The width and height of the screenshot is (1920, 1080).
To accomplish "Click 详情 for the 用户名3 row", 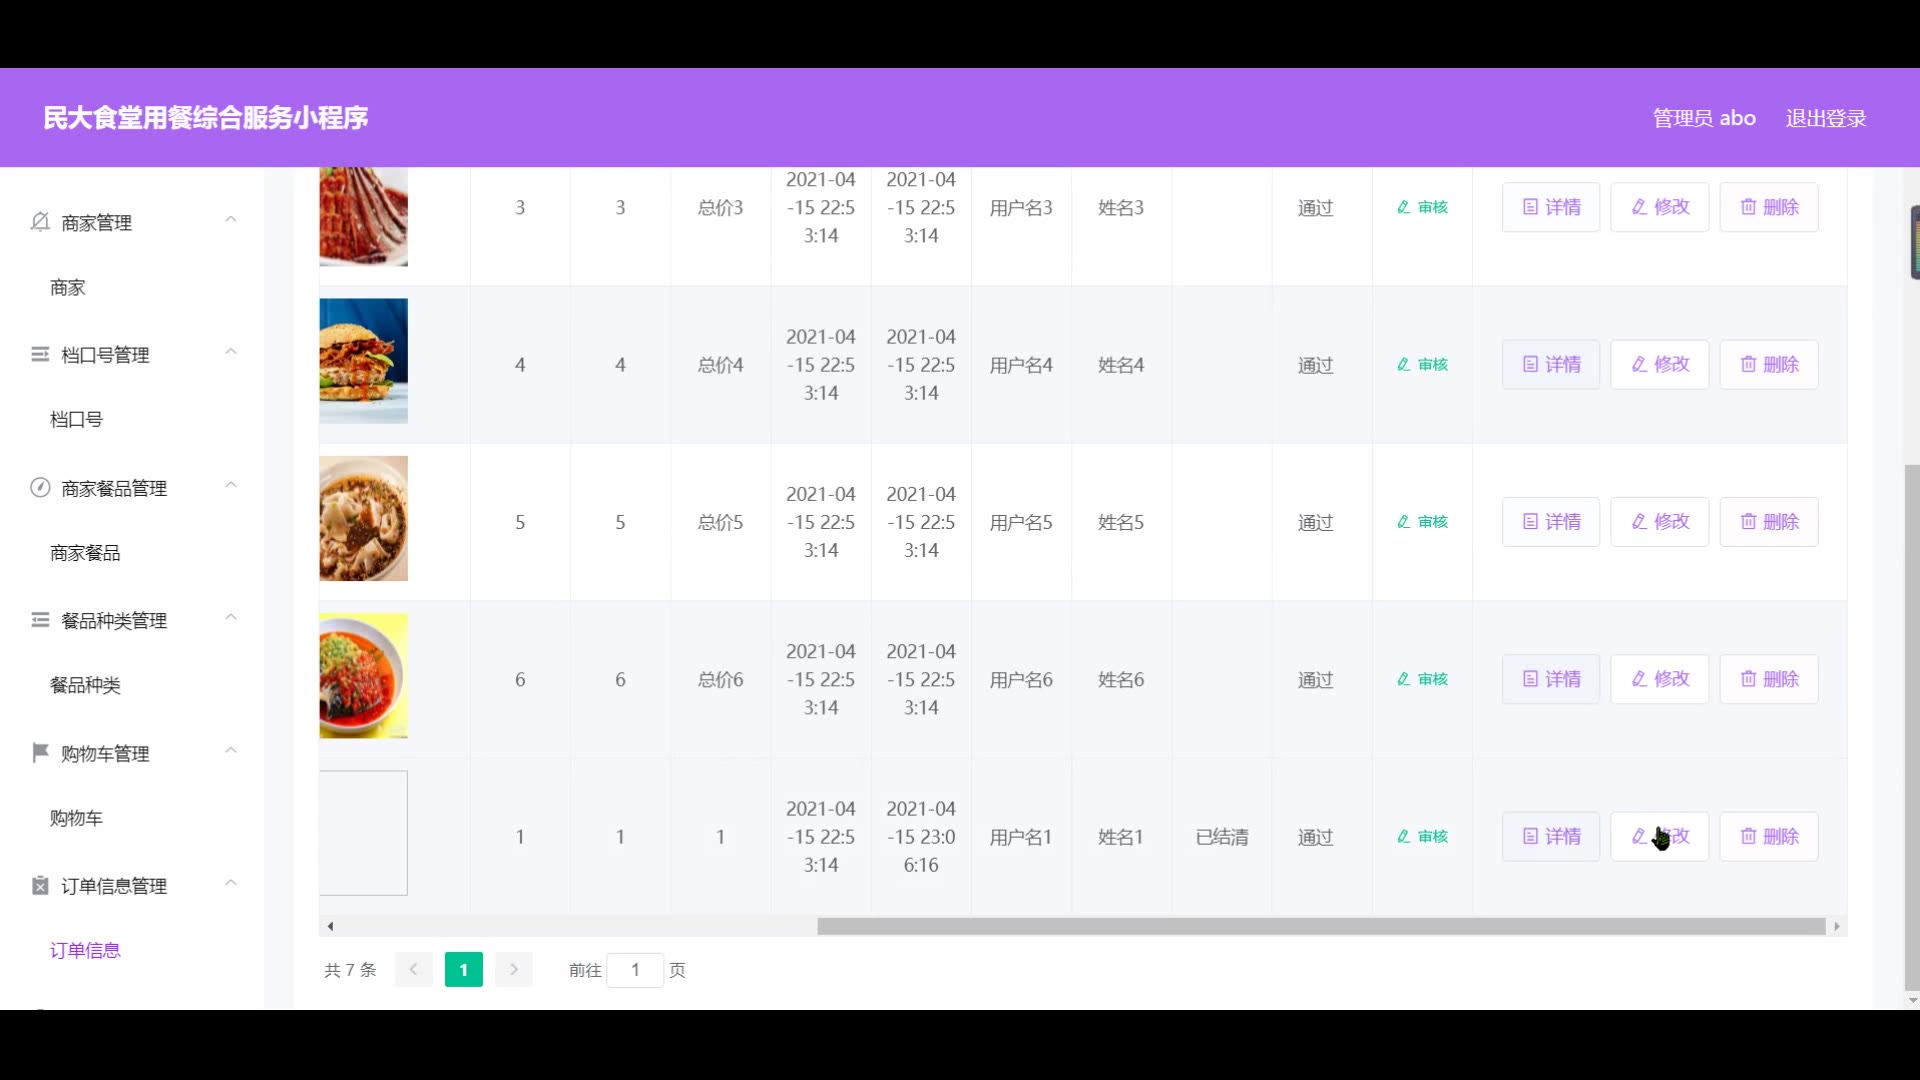I will [x=1551, y=207].
